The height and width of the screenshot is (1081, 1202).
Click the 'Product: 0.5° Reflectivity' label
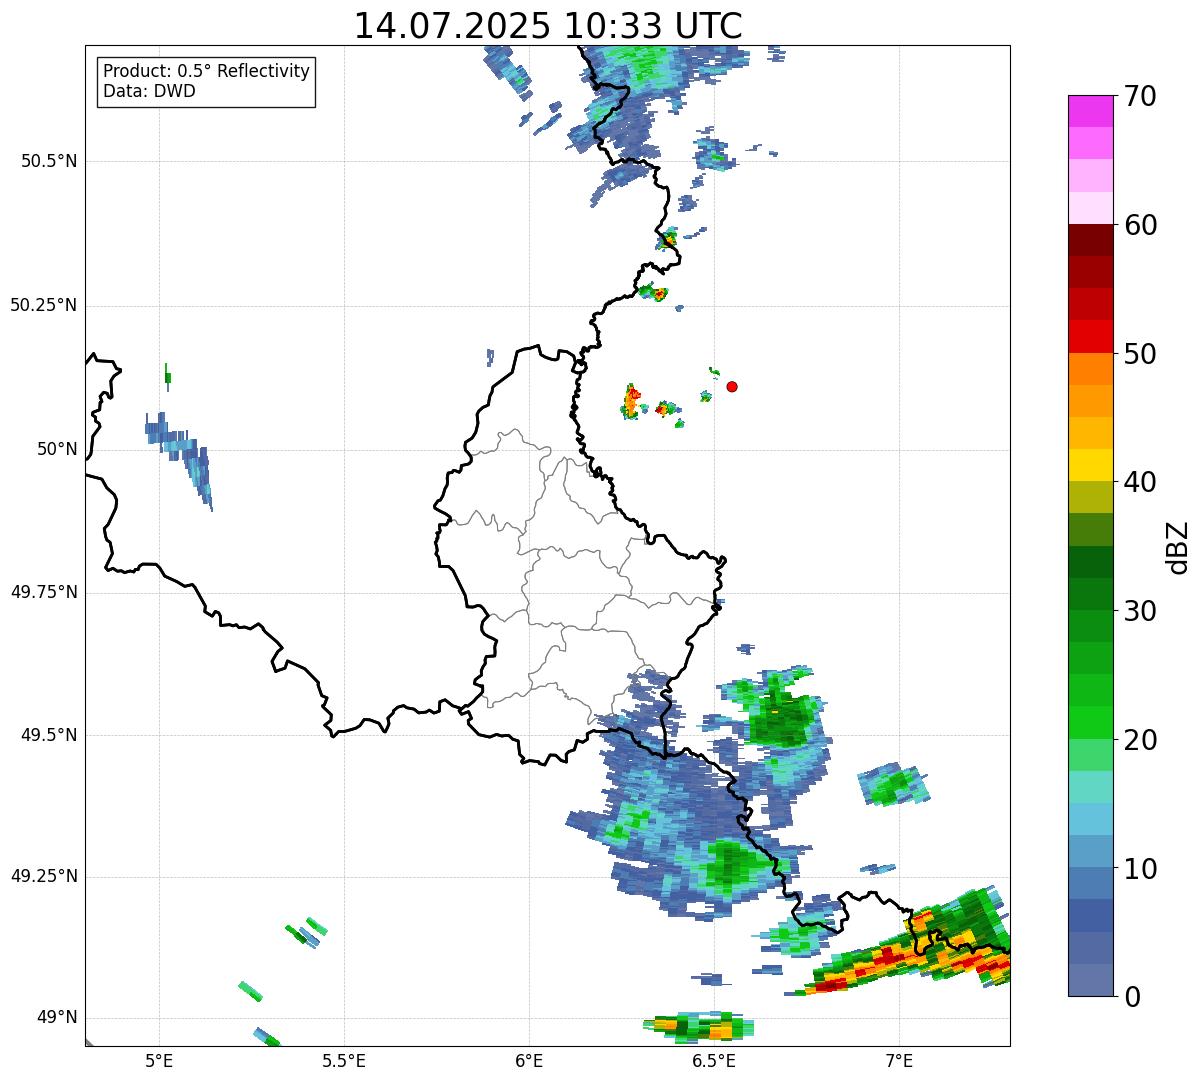pyautogui.click(x=206, y=72)
